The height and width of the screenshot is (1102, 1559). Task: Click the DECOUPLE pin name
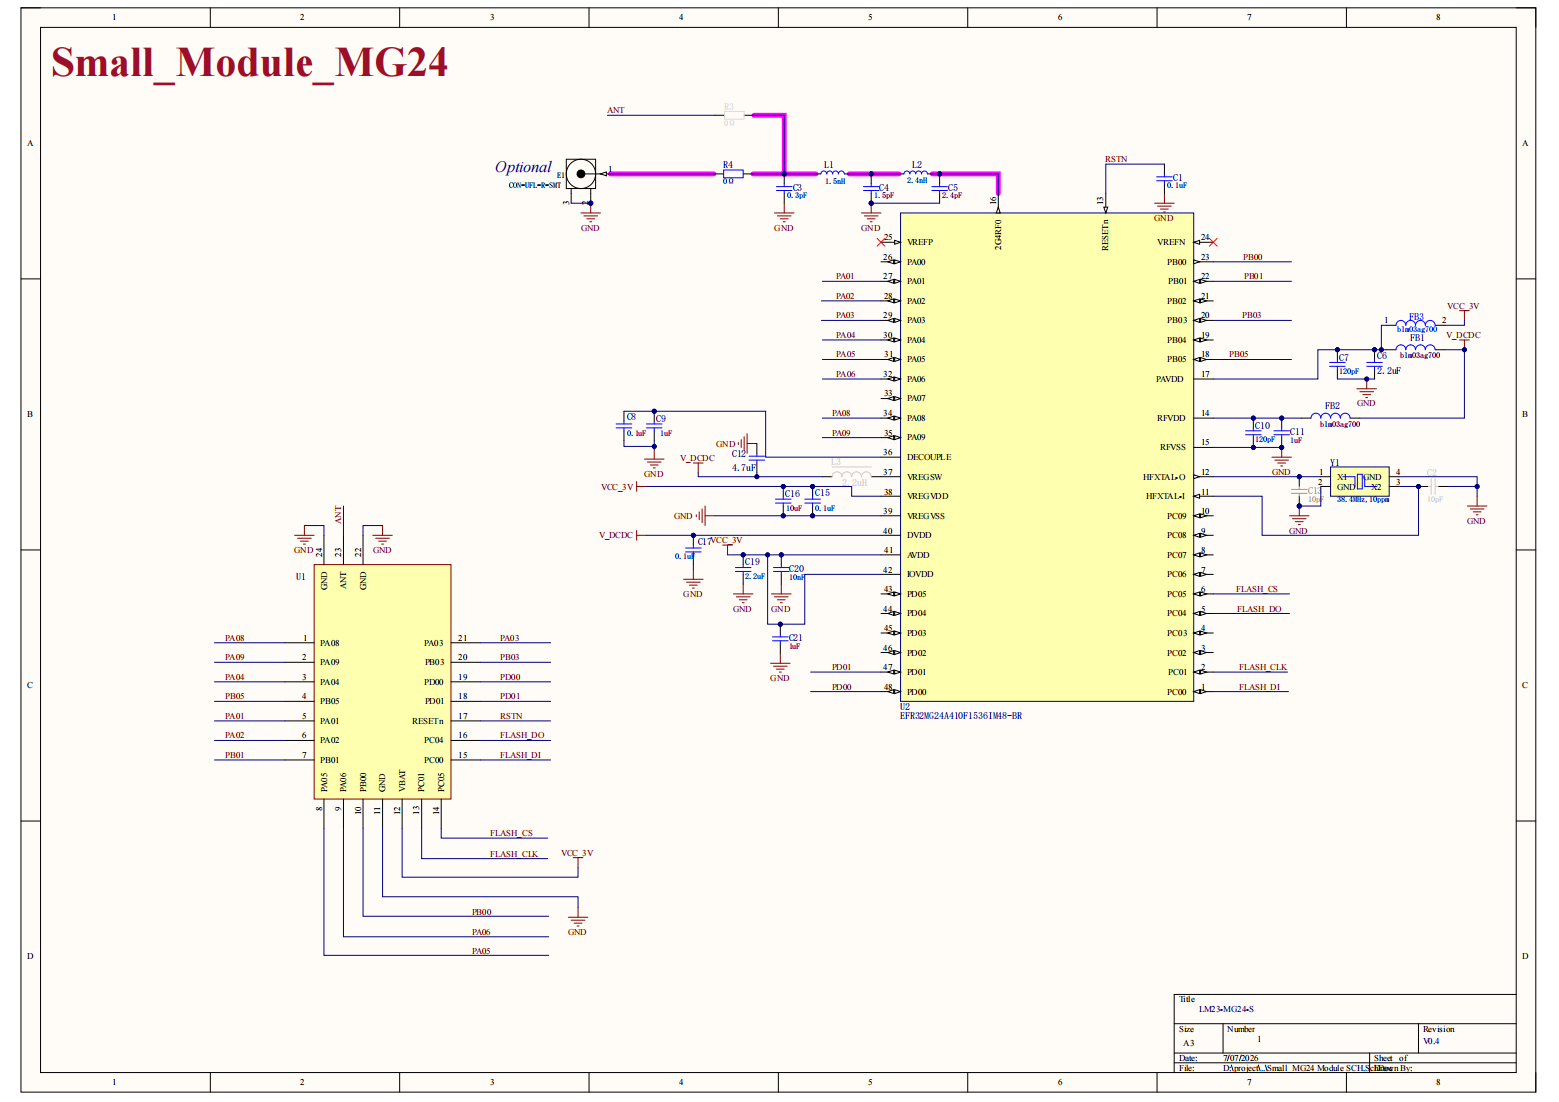(929, 457)
